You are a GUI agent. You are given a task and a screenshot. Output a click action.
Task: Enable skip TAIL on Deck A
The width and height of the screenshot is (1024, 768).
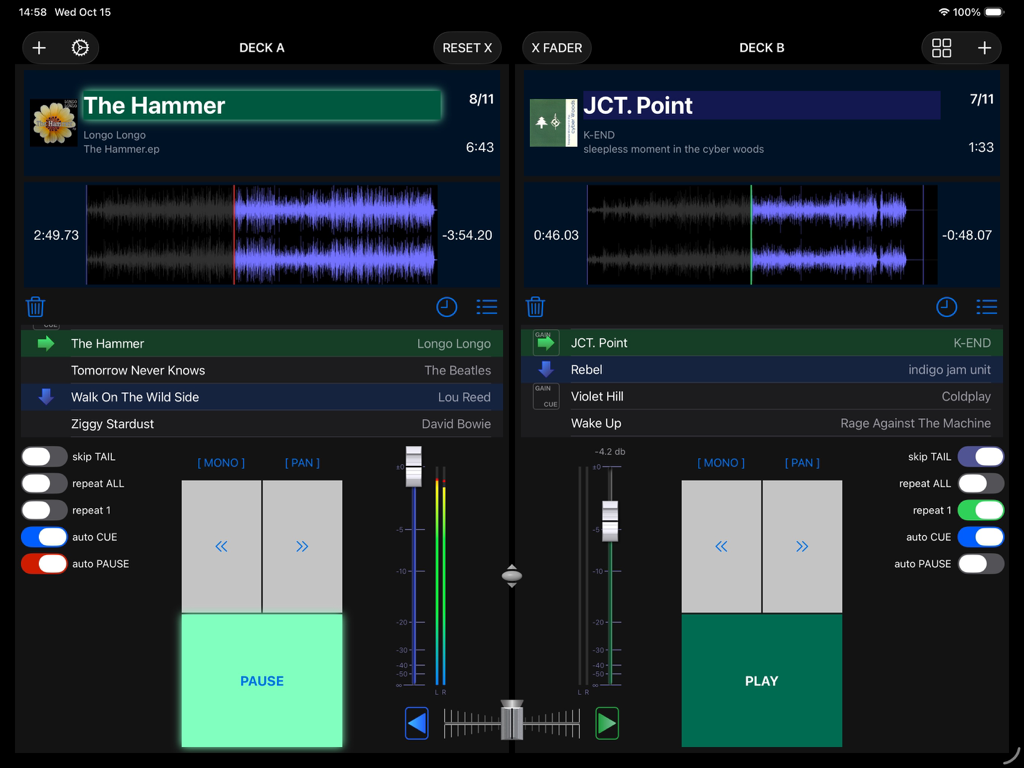(x=44, y=457)
